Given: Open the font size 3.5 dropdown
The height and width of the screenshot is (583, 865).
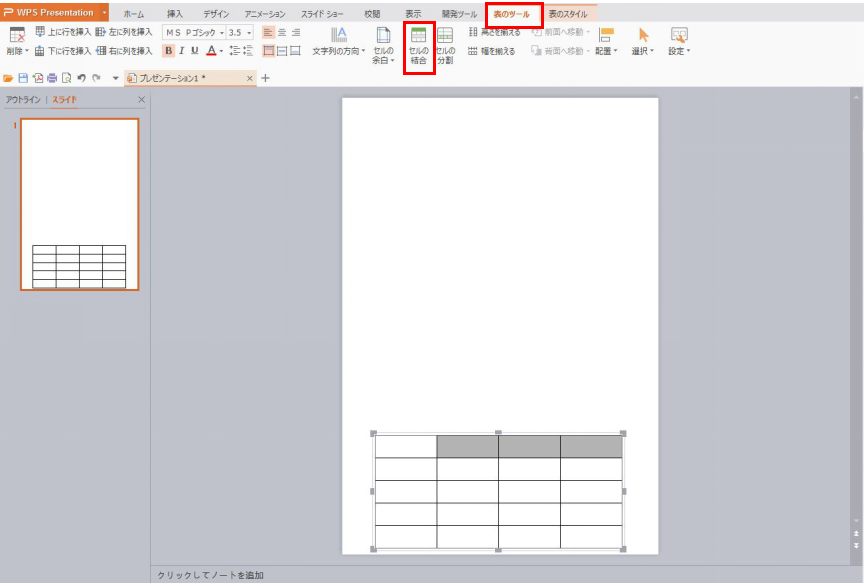Looking at the screenshot, I should pyautogui.click(x=248, y=33).
